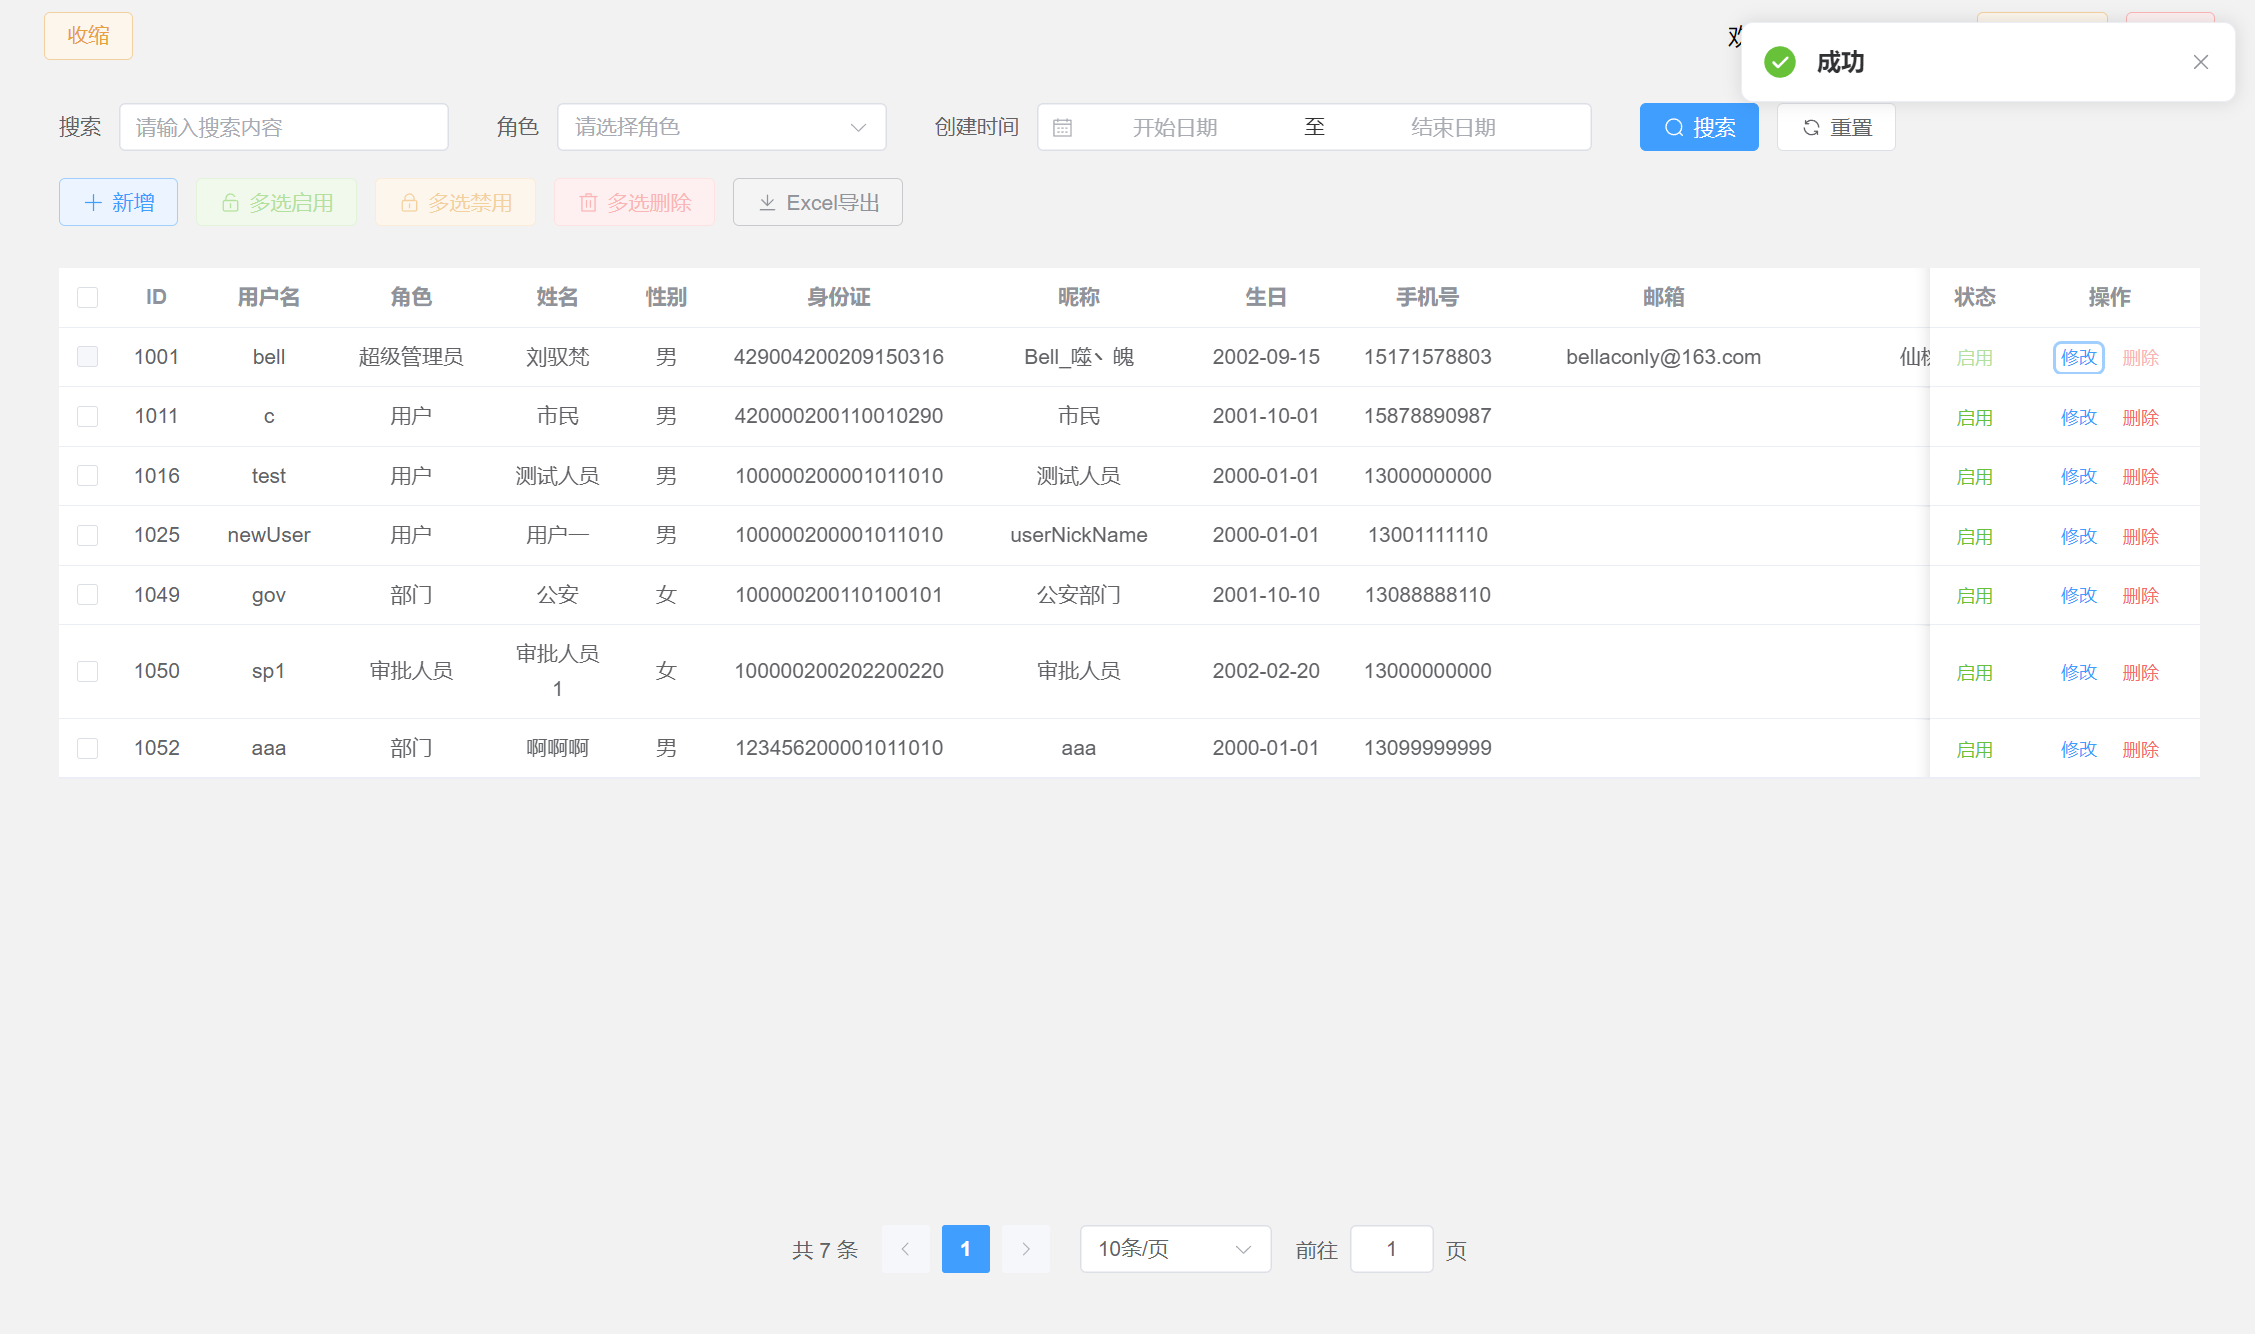
Task: Click the search content input field
Action: (283, 127)
